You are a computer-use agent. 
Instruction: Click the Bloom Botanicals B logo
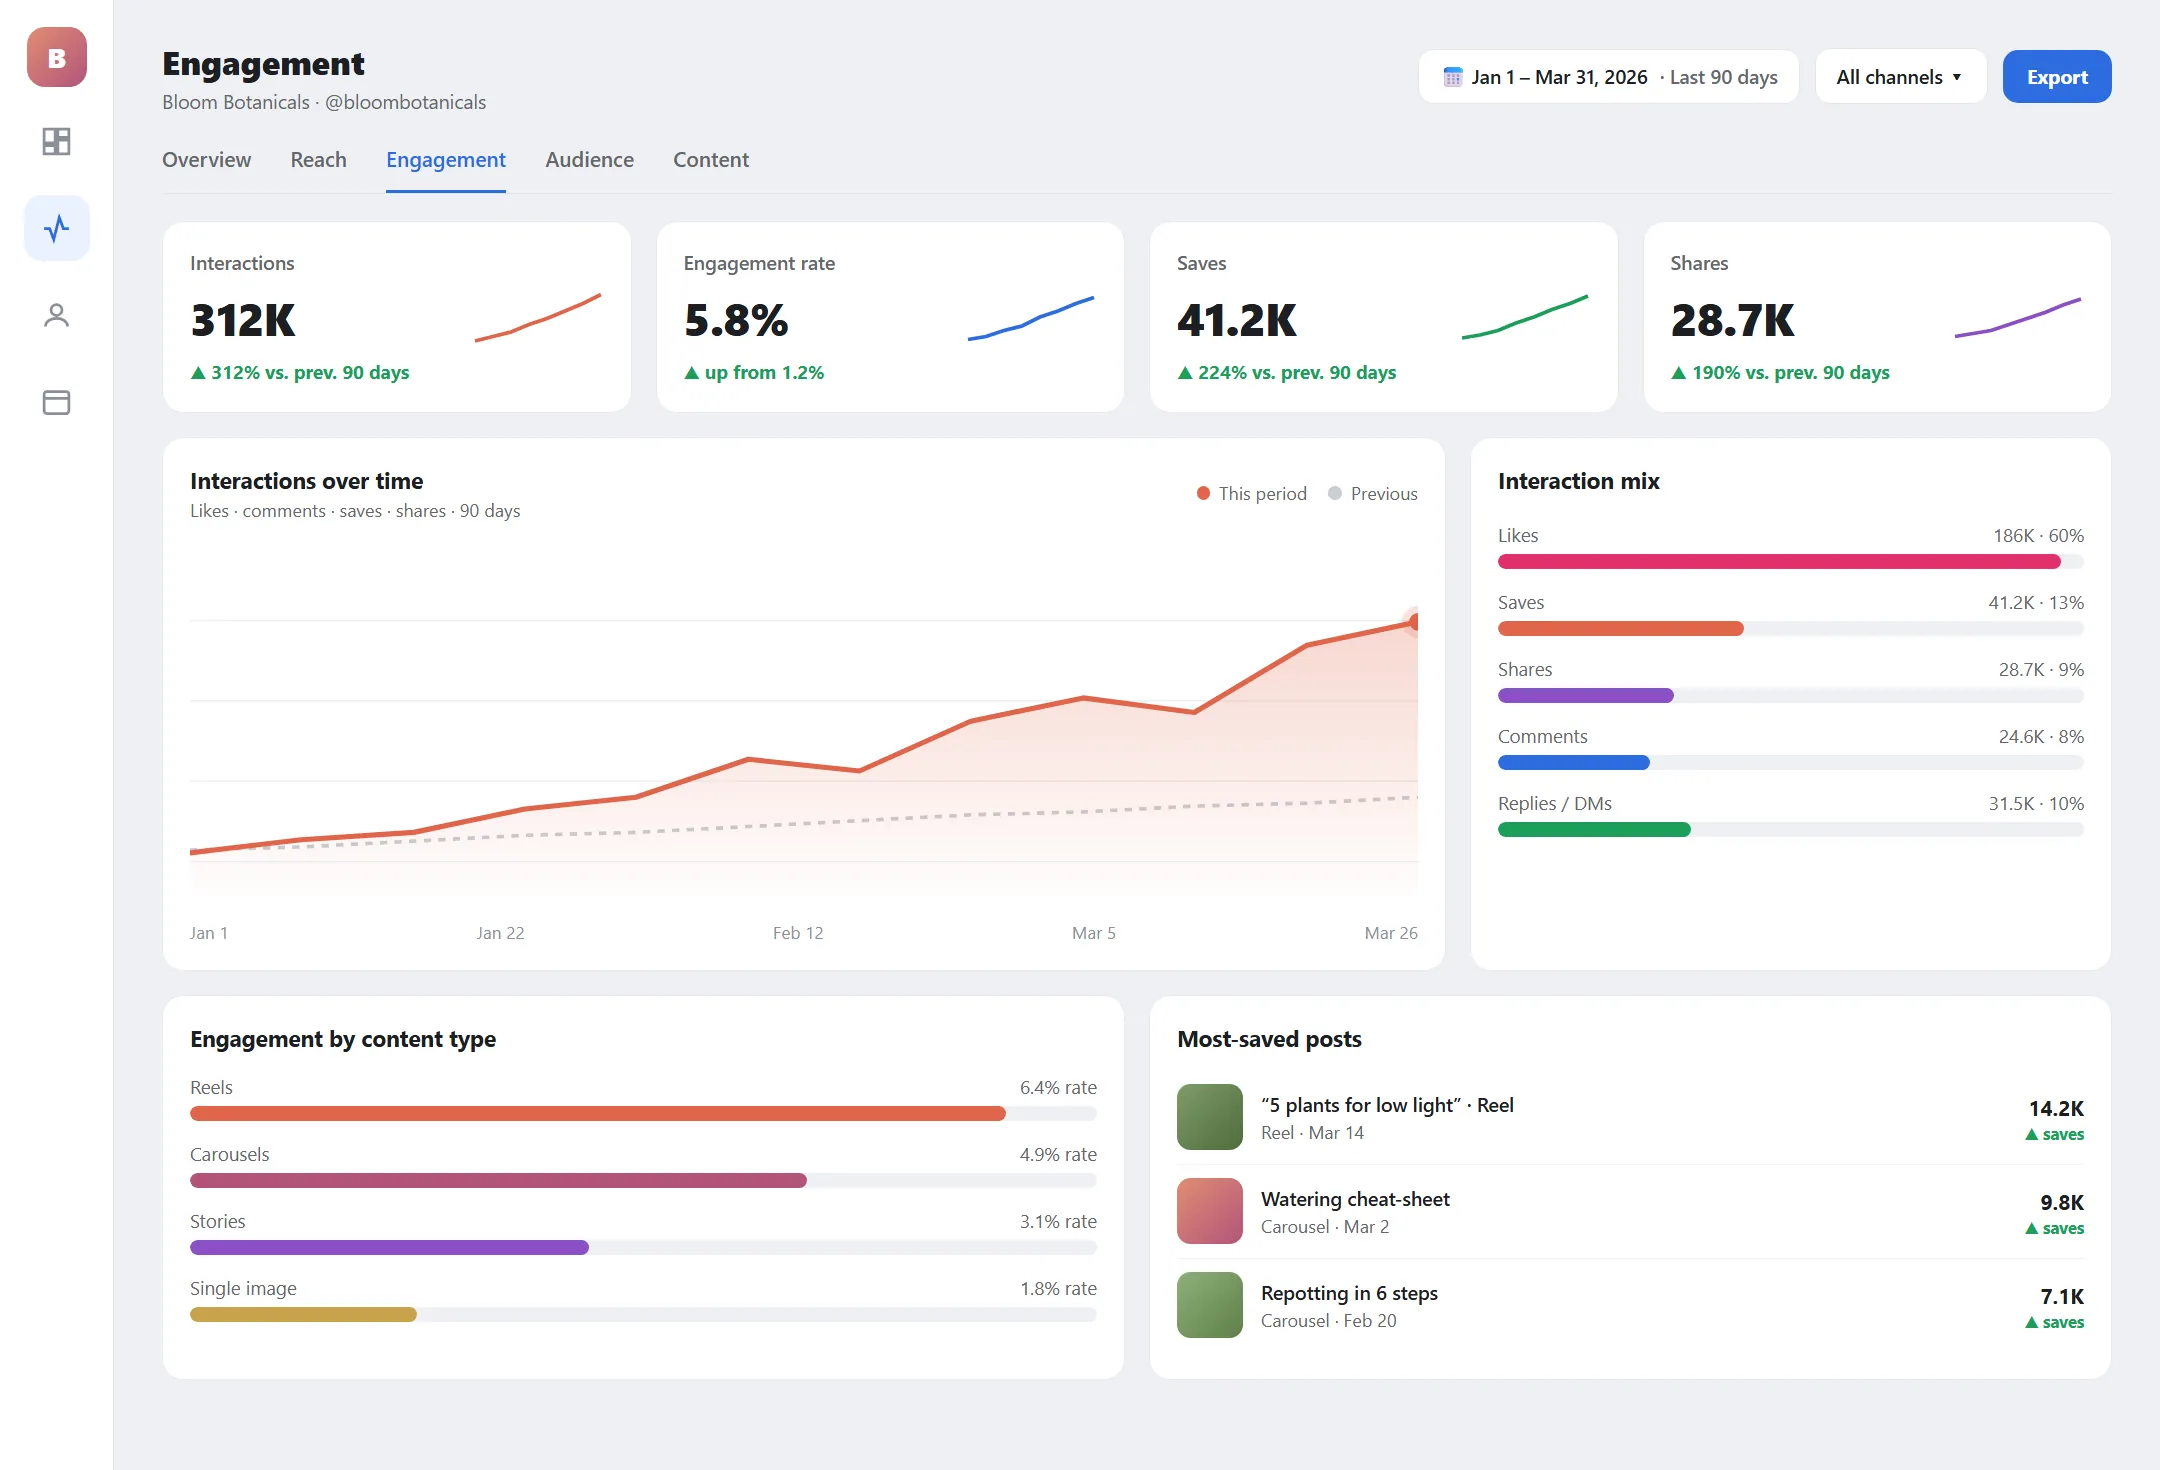[57, 57]
